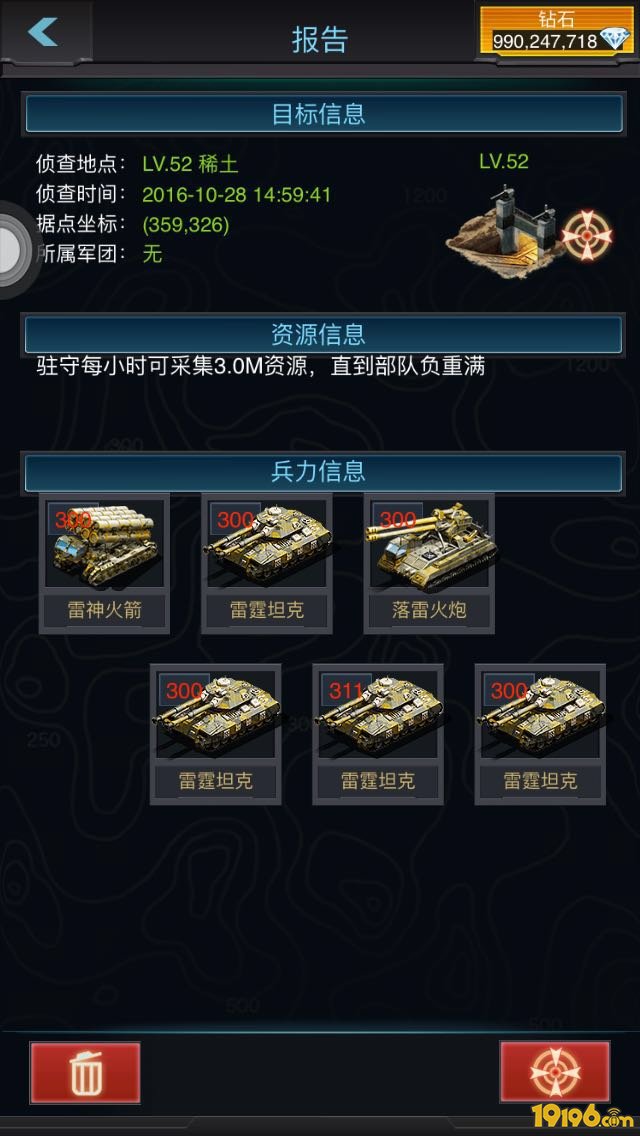
Task: Attack target using red crosshair button
Action: (554, 1072)
